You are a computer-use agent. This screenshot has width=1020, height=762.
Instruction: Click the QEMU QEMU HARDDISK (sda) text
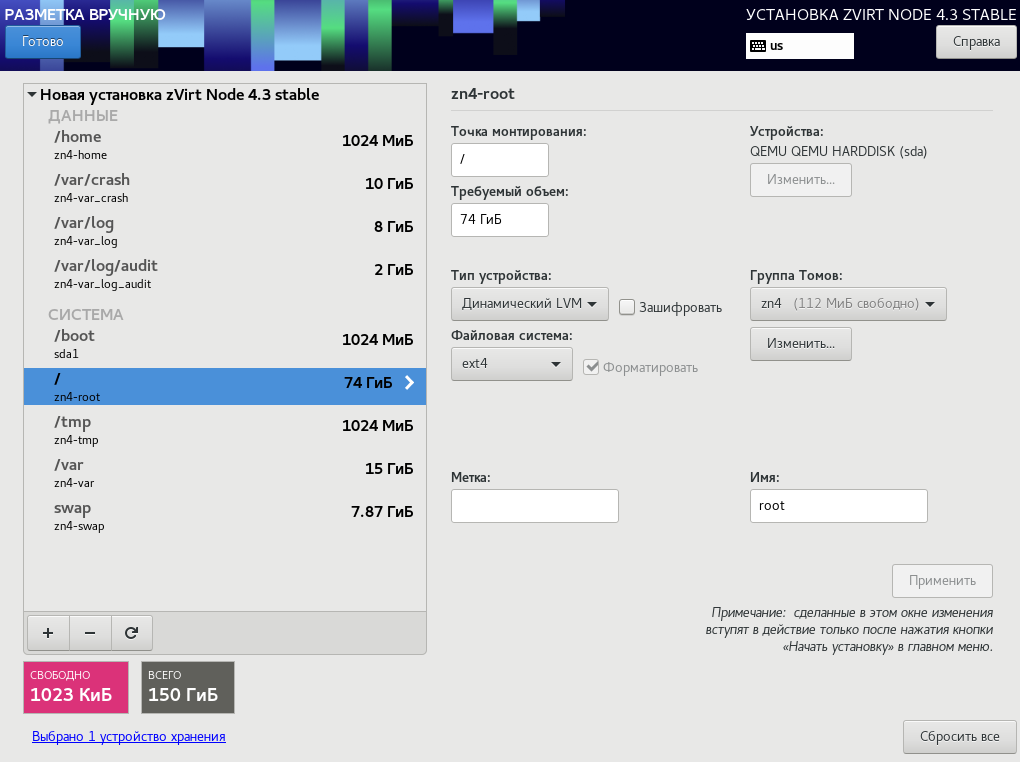[839, 151]
